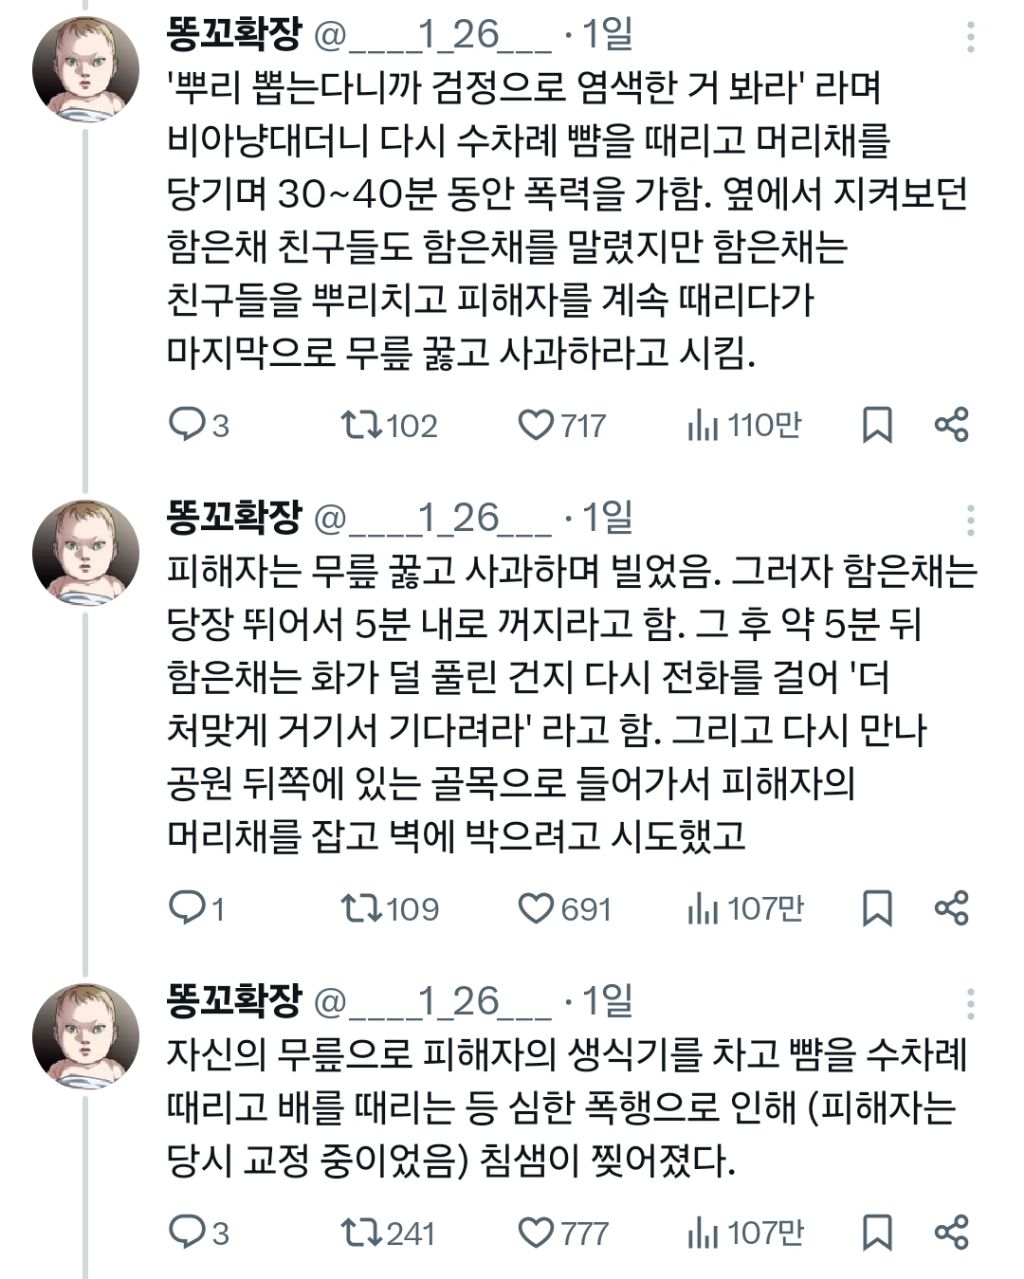Open more options on third tweet
The height and width of the screenshot is (1279, 1024).
(x=971, y=1001)
